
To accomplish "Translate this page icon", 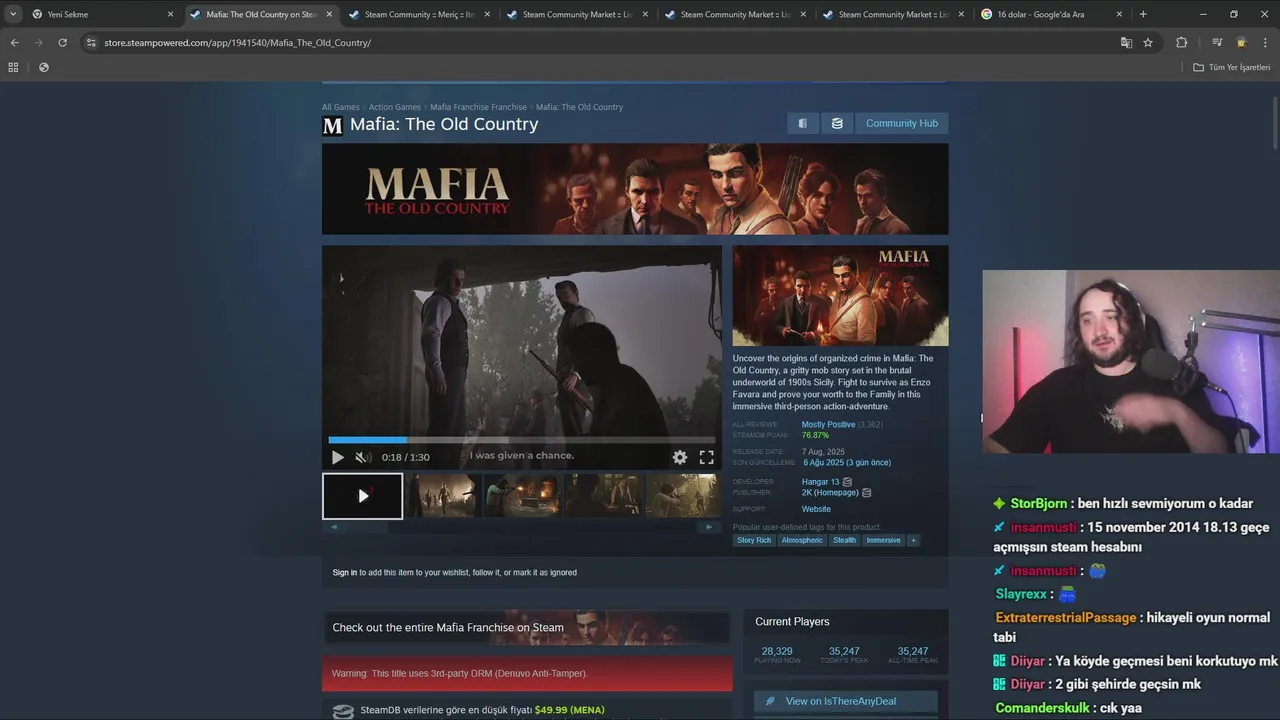I will pyautogui.click(x=1126, y=43).
